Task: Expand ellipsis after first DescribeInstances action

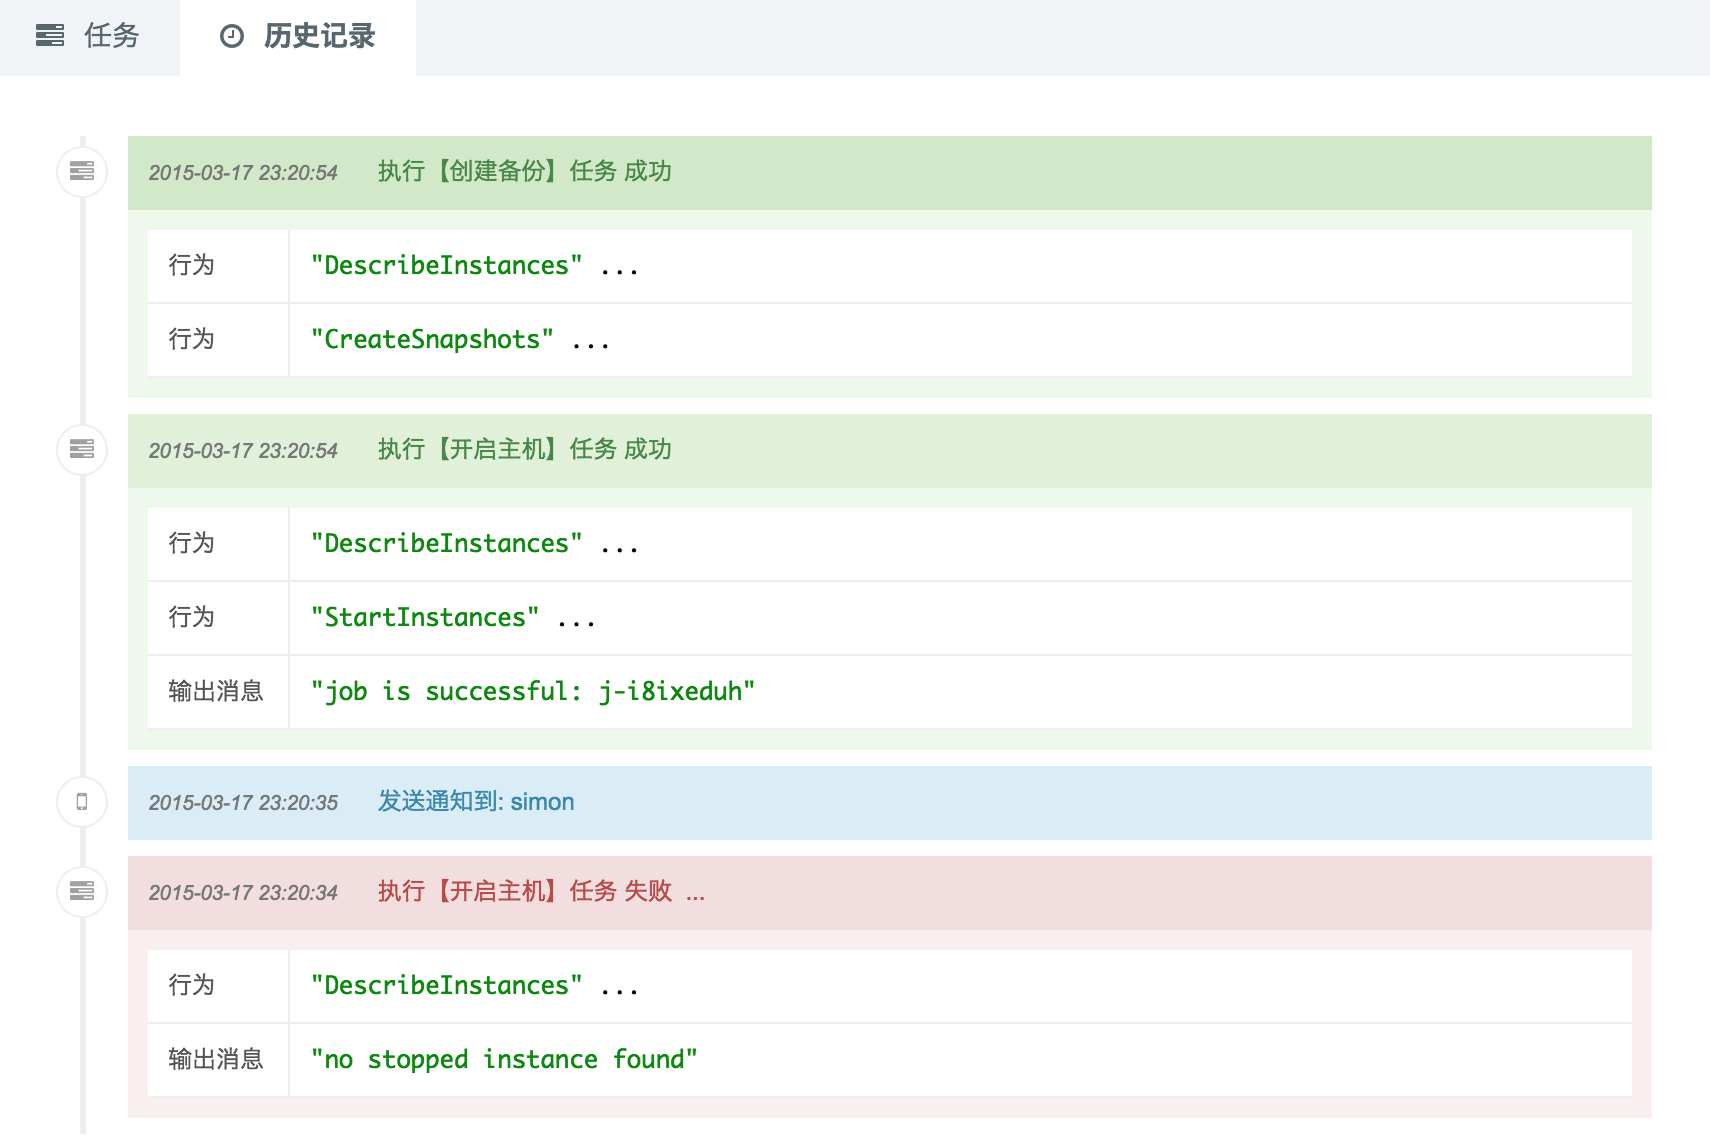Action: point(619,267)
